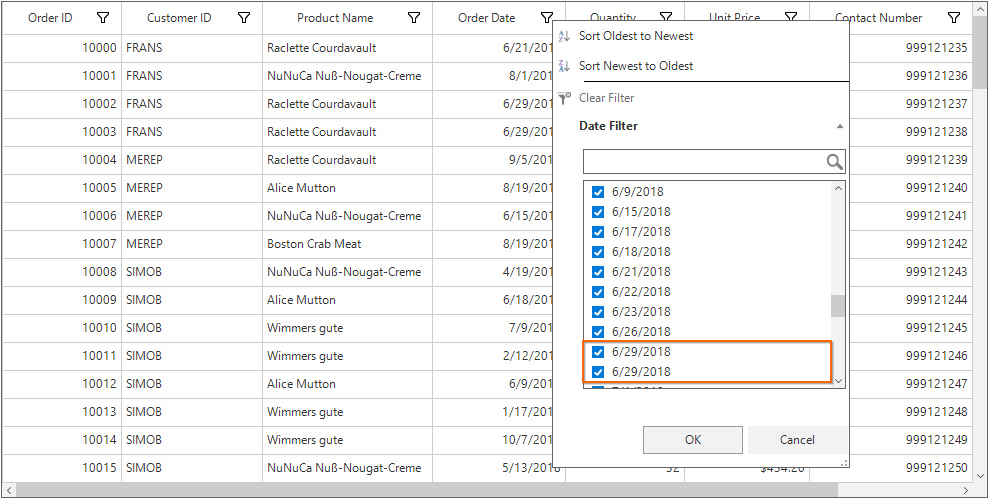This screenshot has height=499, width=989.
Task: Click the Order ID column header
Action: click(x=50, y=18)
